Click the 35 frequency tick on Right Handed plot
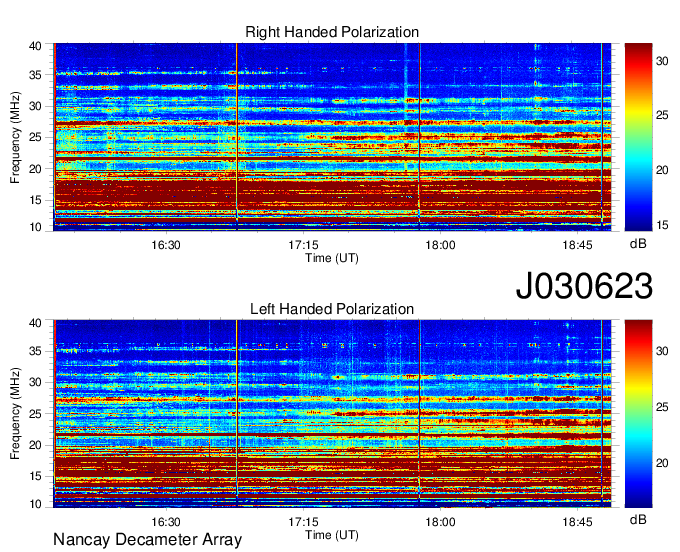Screen dimensions: 680x552 click(35, 75)
